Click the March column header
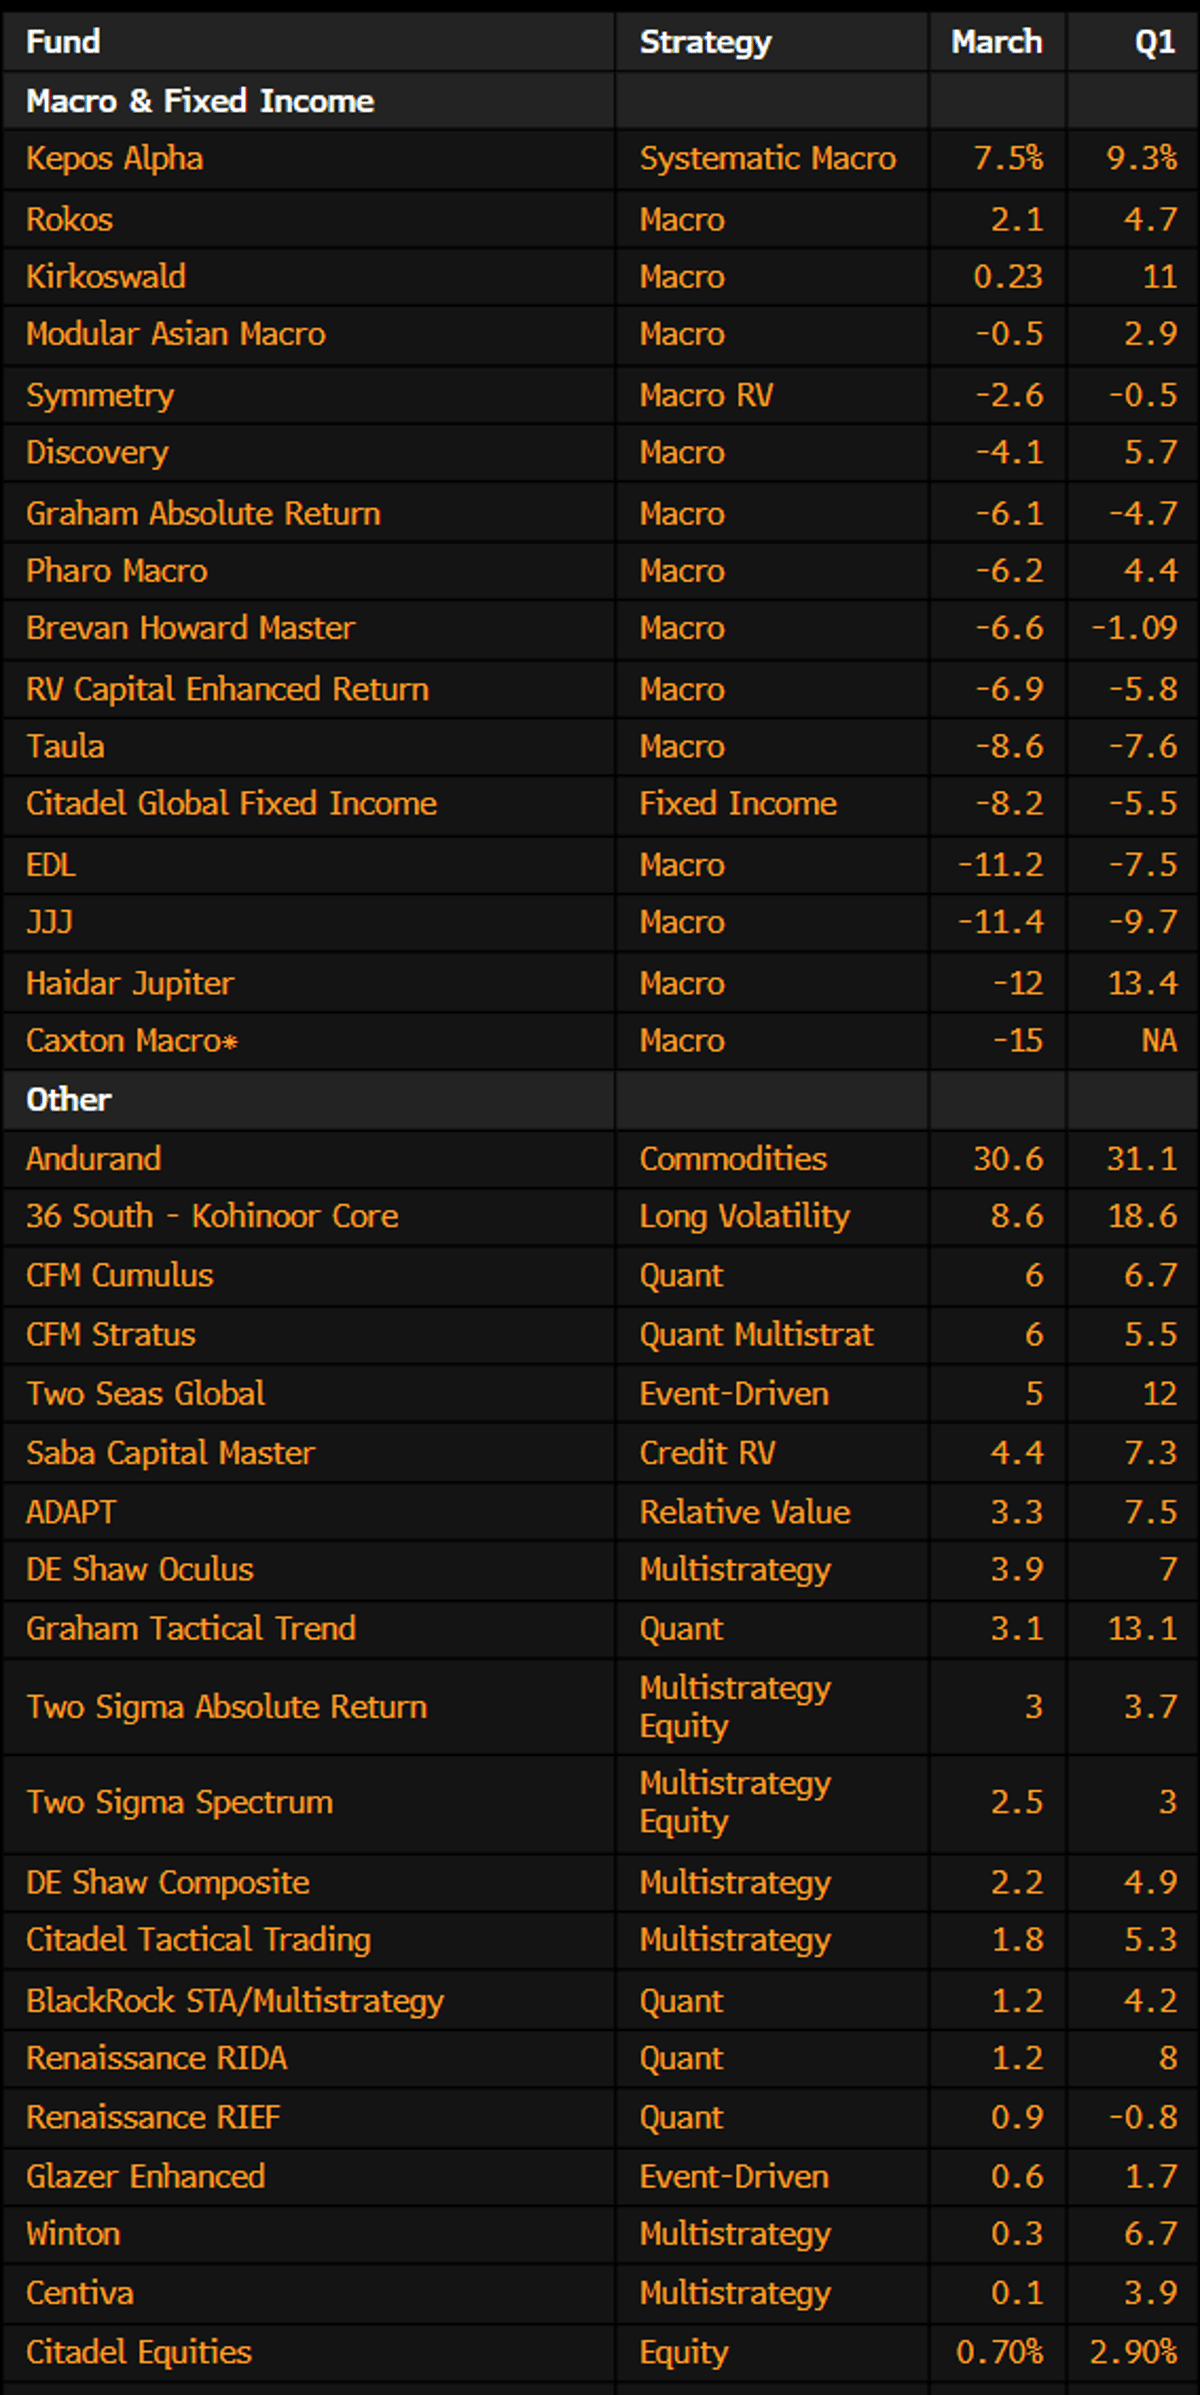The image size is (1200, 2395). coord(996,41)
